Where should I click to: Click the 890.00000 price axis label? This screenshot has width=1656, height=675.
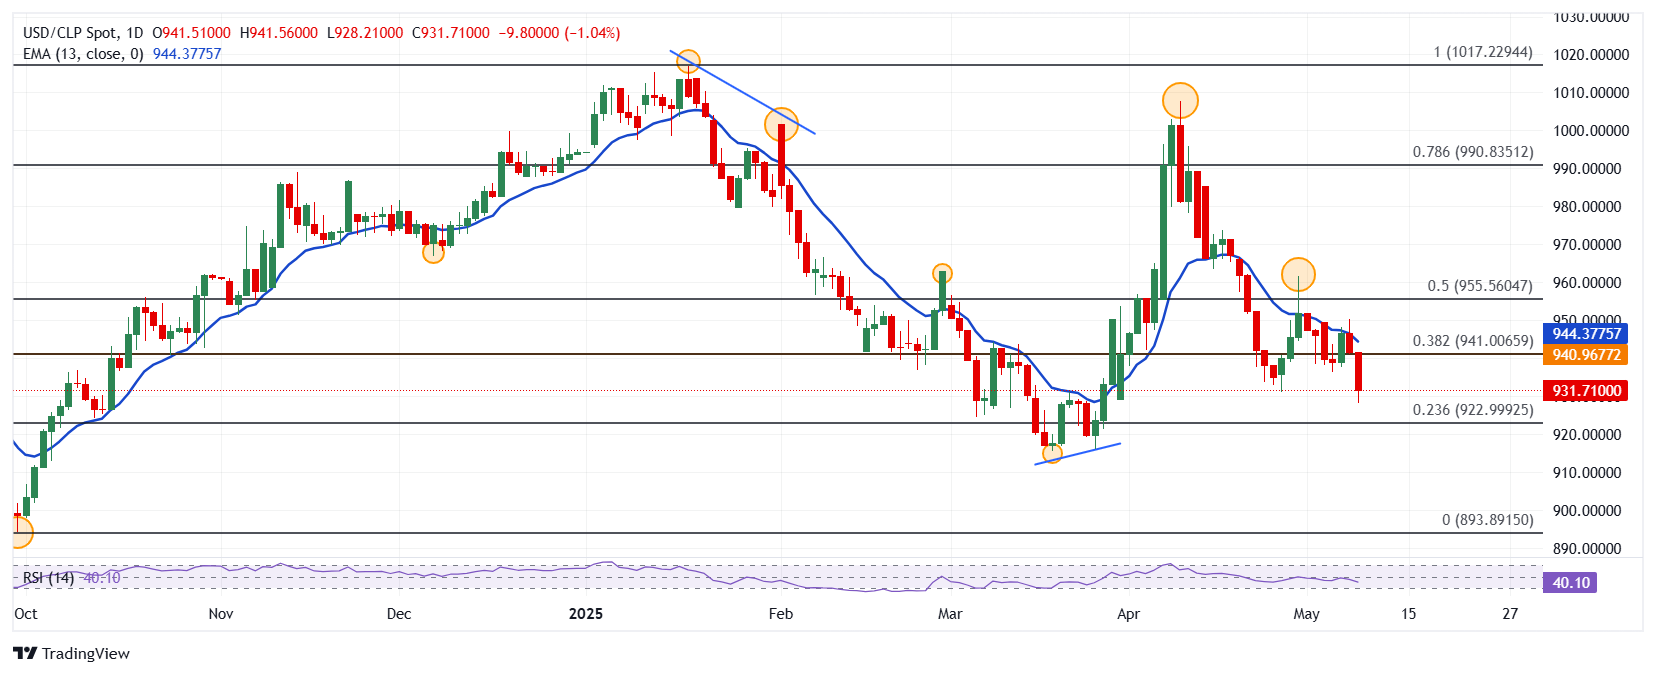point(1587,549)
